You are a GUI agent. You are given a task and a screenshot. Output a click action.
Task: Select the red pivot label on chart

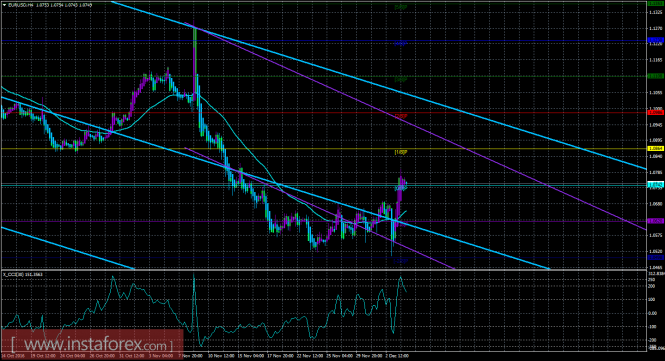tap(401, 115)
